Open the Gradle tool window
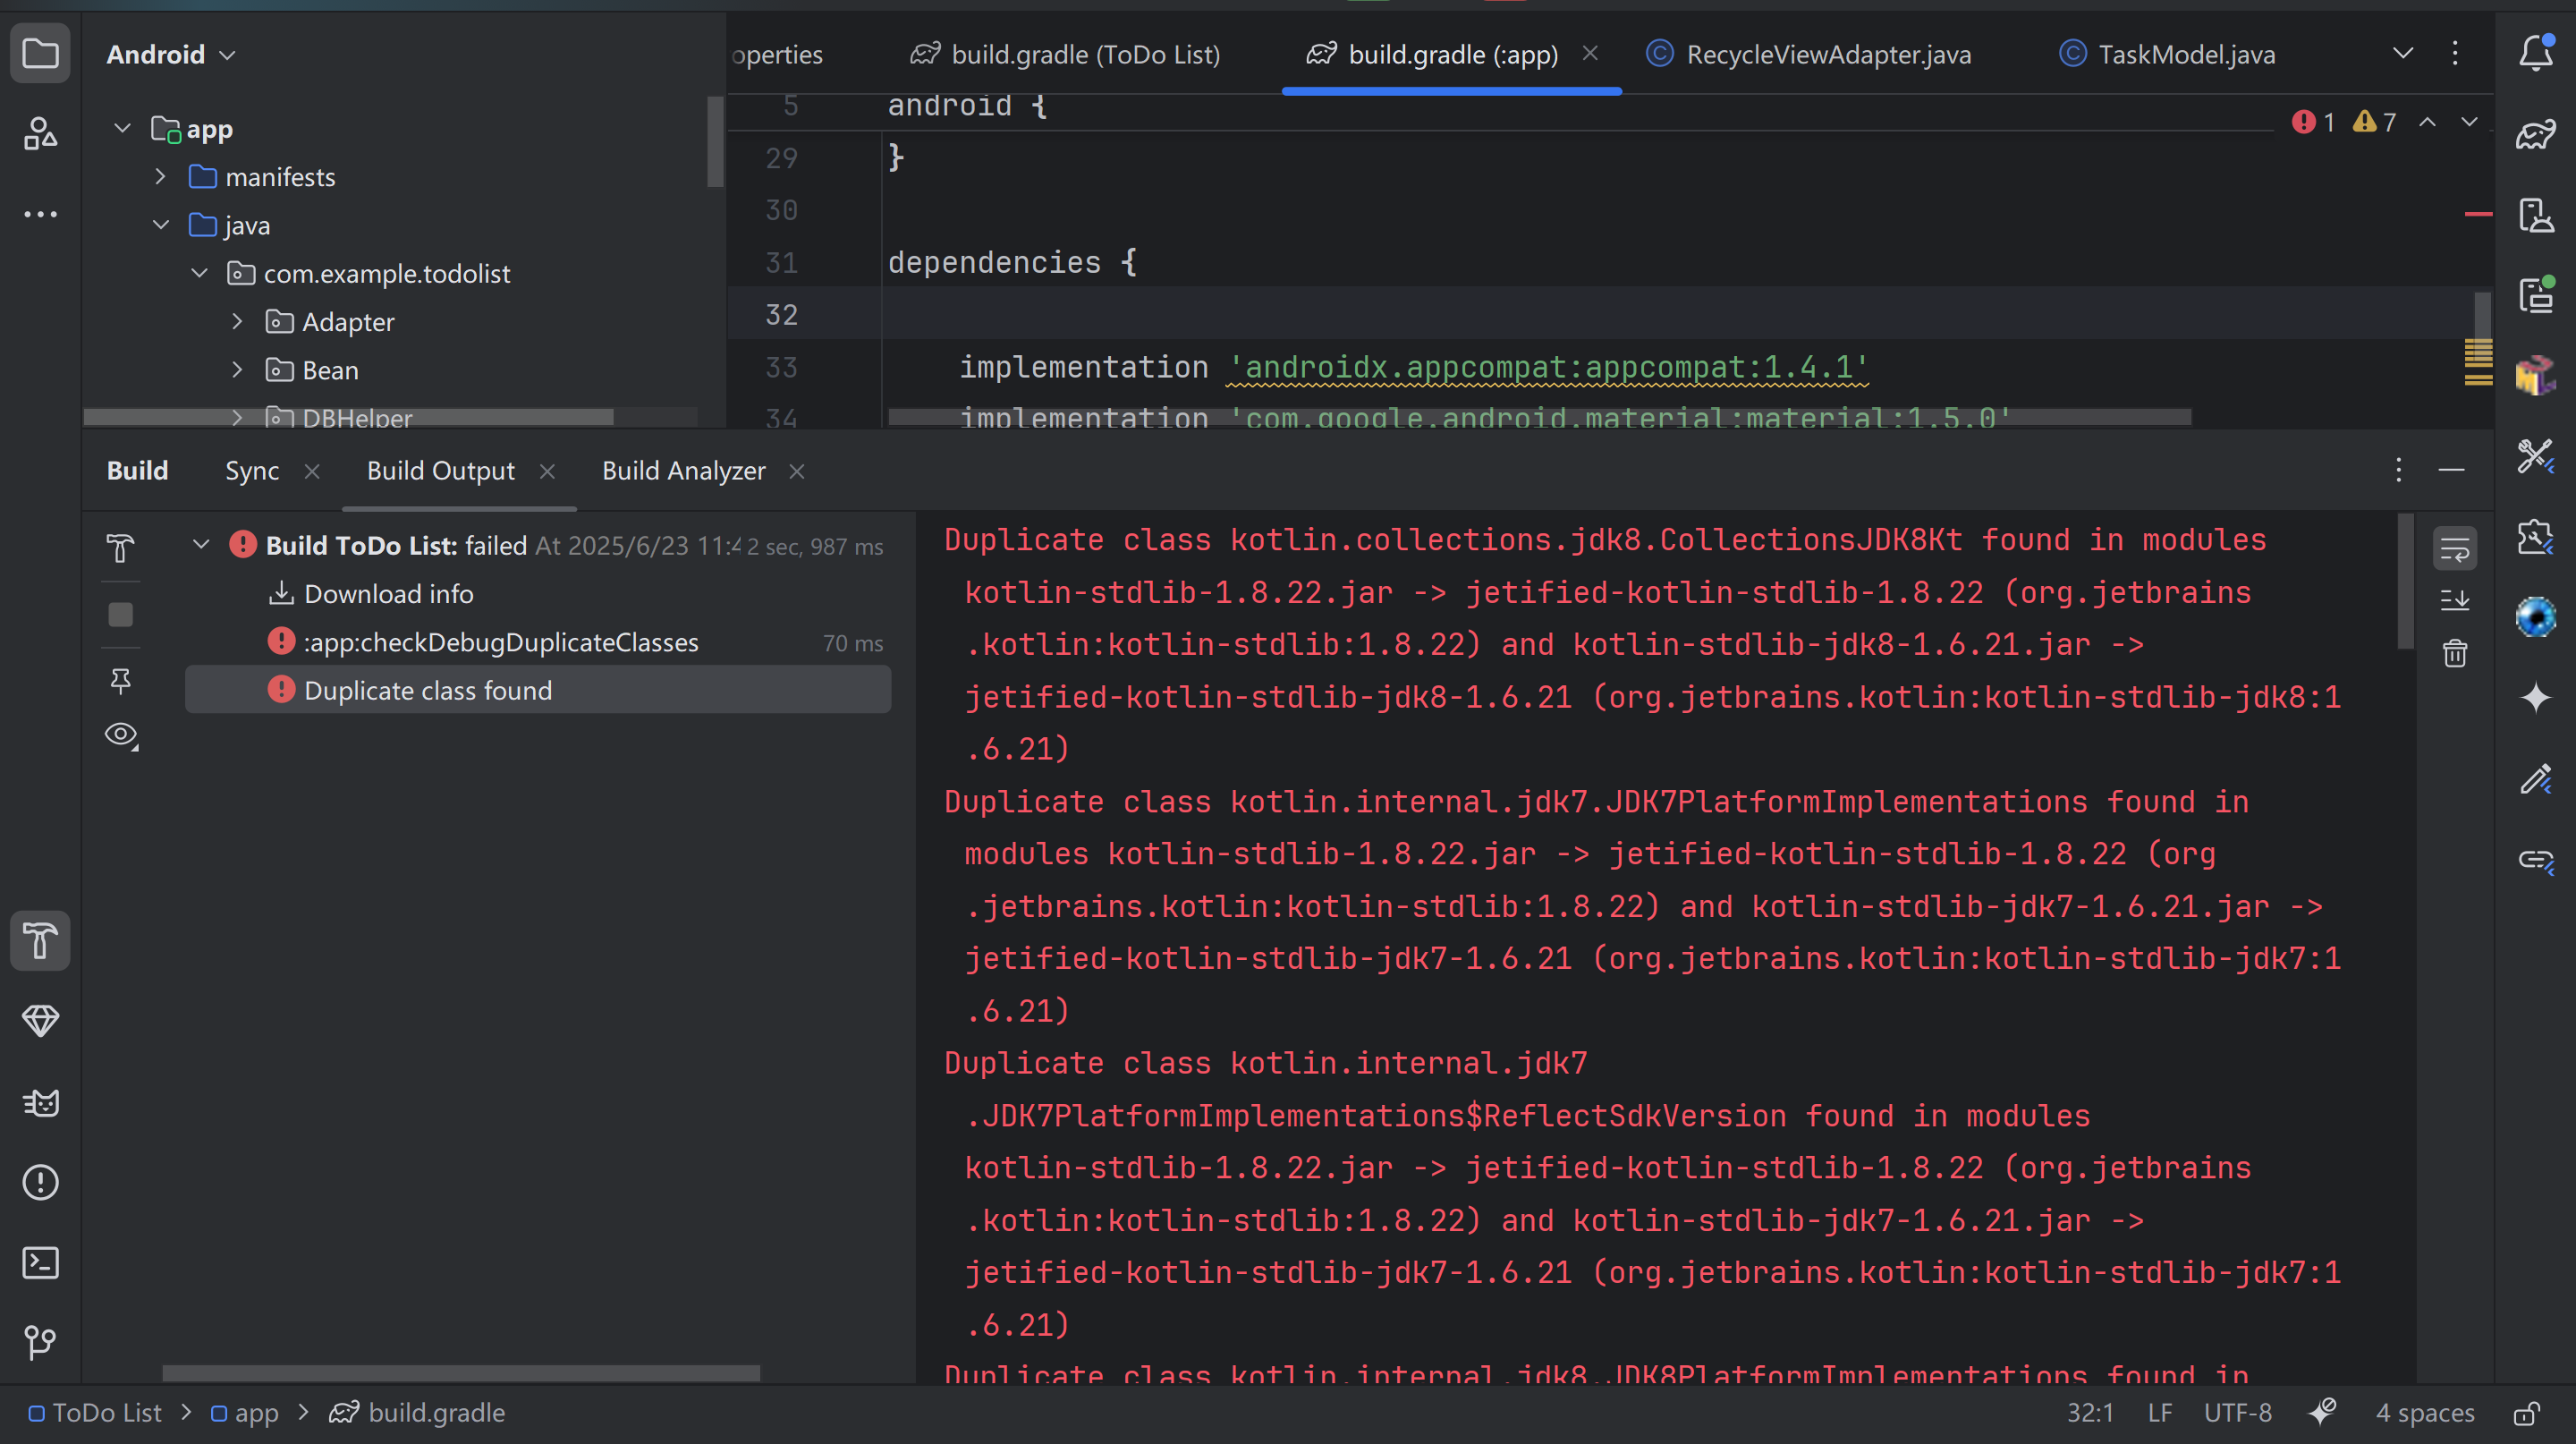 2536,135
